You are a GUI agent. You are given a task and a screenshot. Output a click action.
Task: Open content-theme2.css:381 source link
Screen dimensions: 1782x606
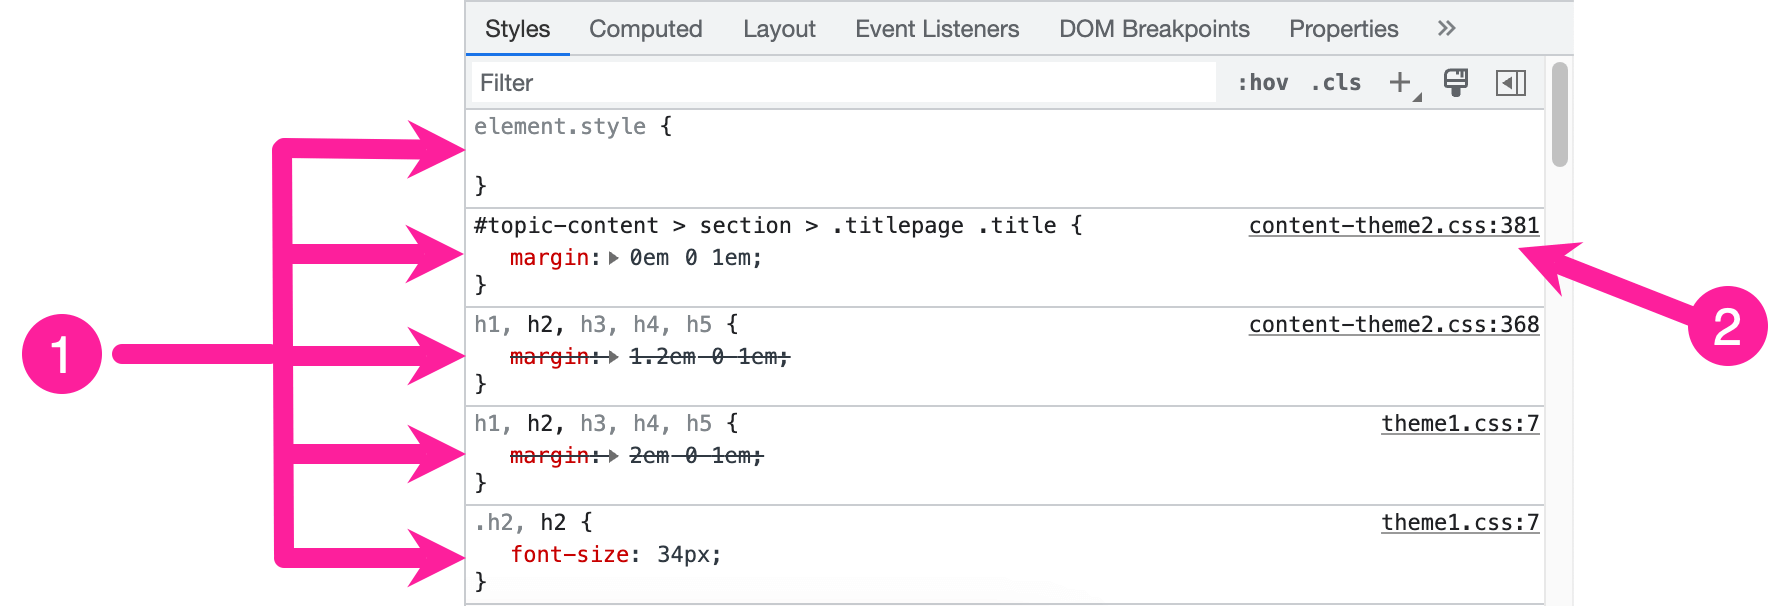click(x=1394, y=226)
